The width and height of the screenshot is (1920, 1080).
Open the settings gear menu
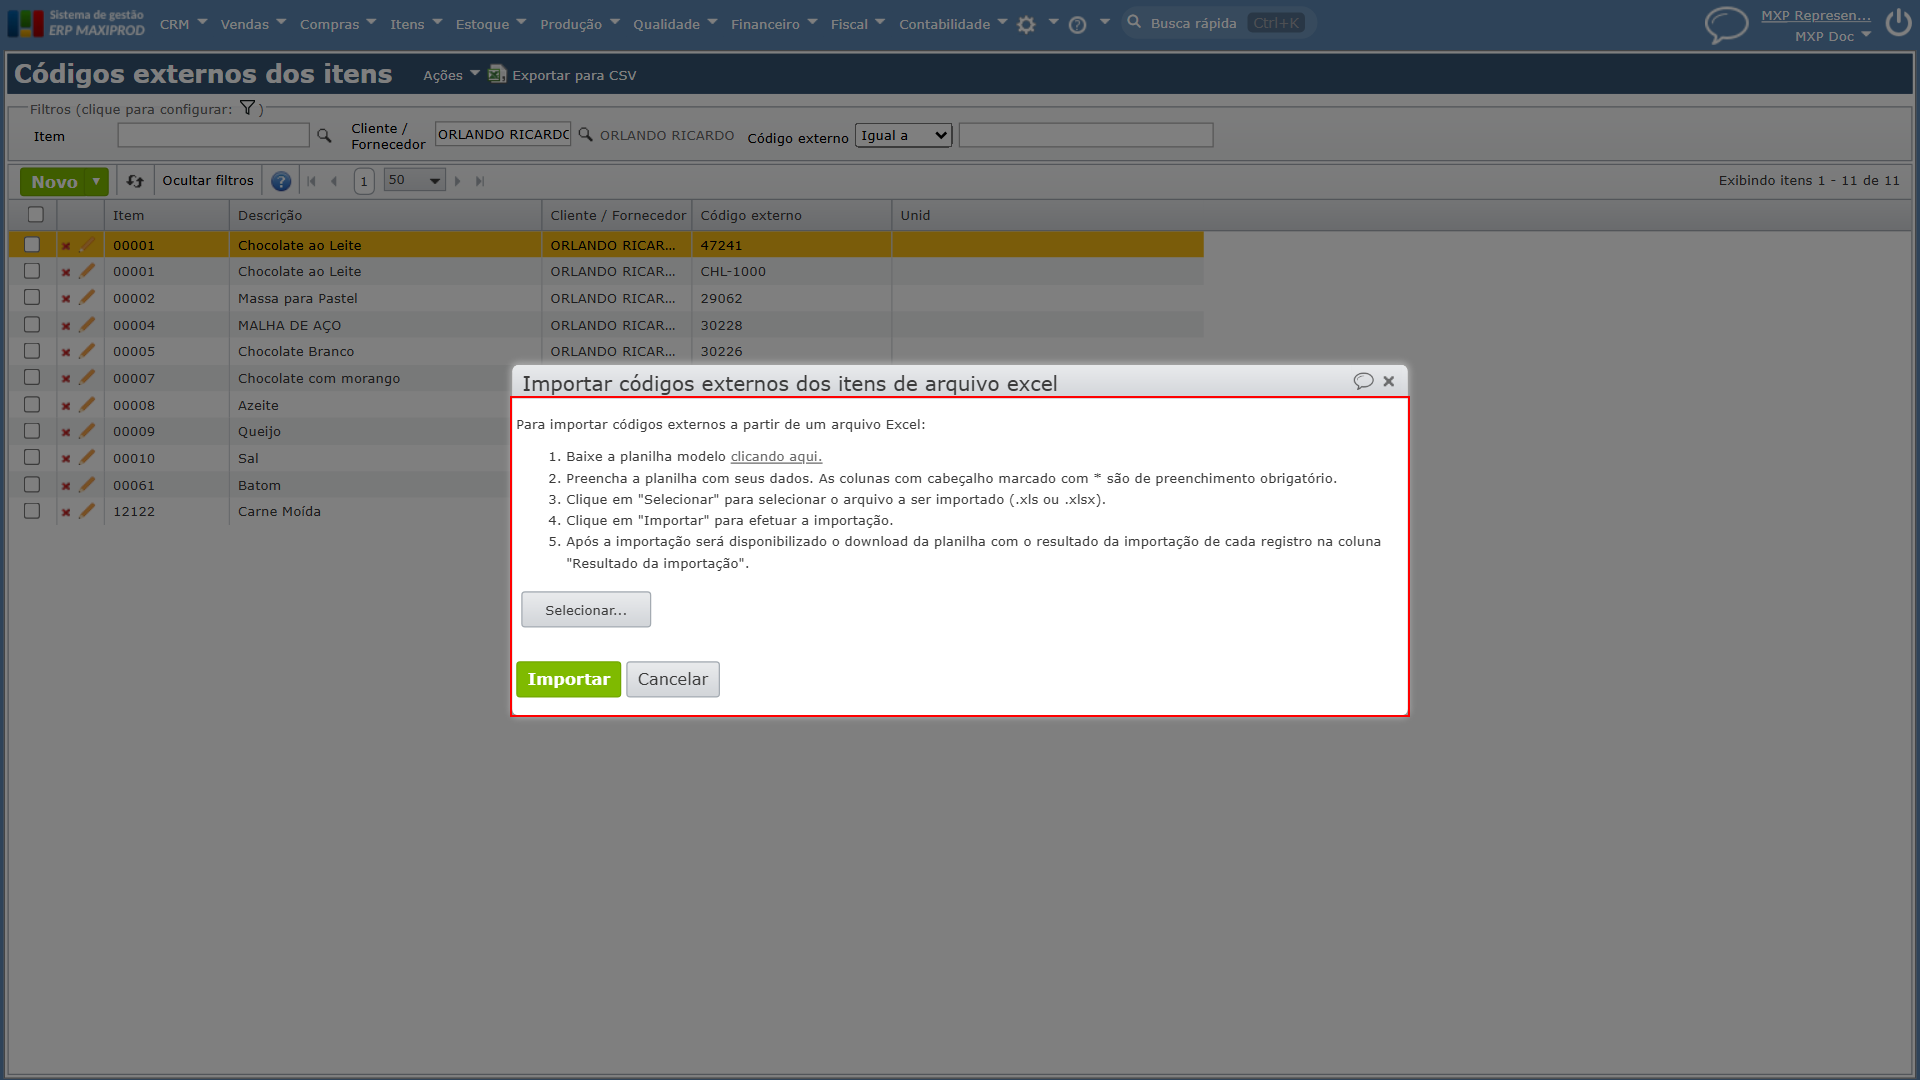click(x=1026, y=25)
